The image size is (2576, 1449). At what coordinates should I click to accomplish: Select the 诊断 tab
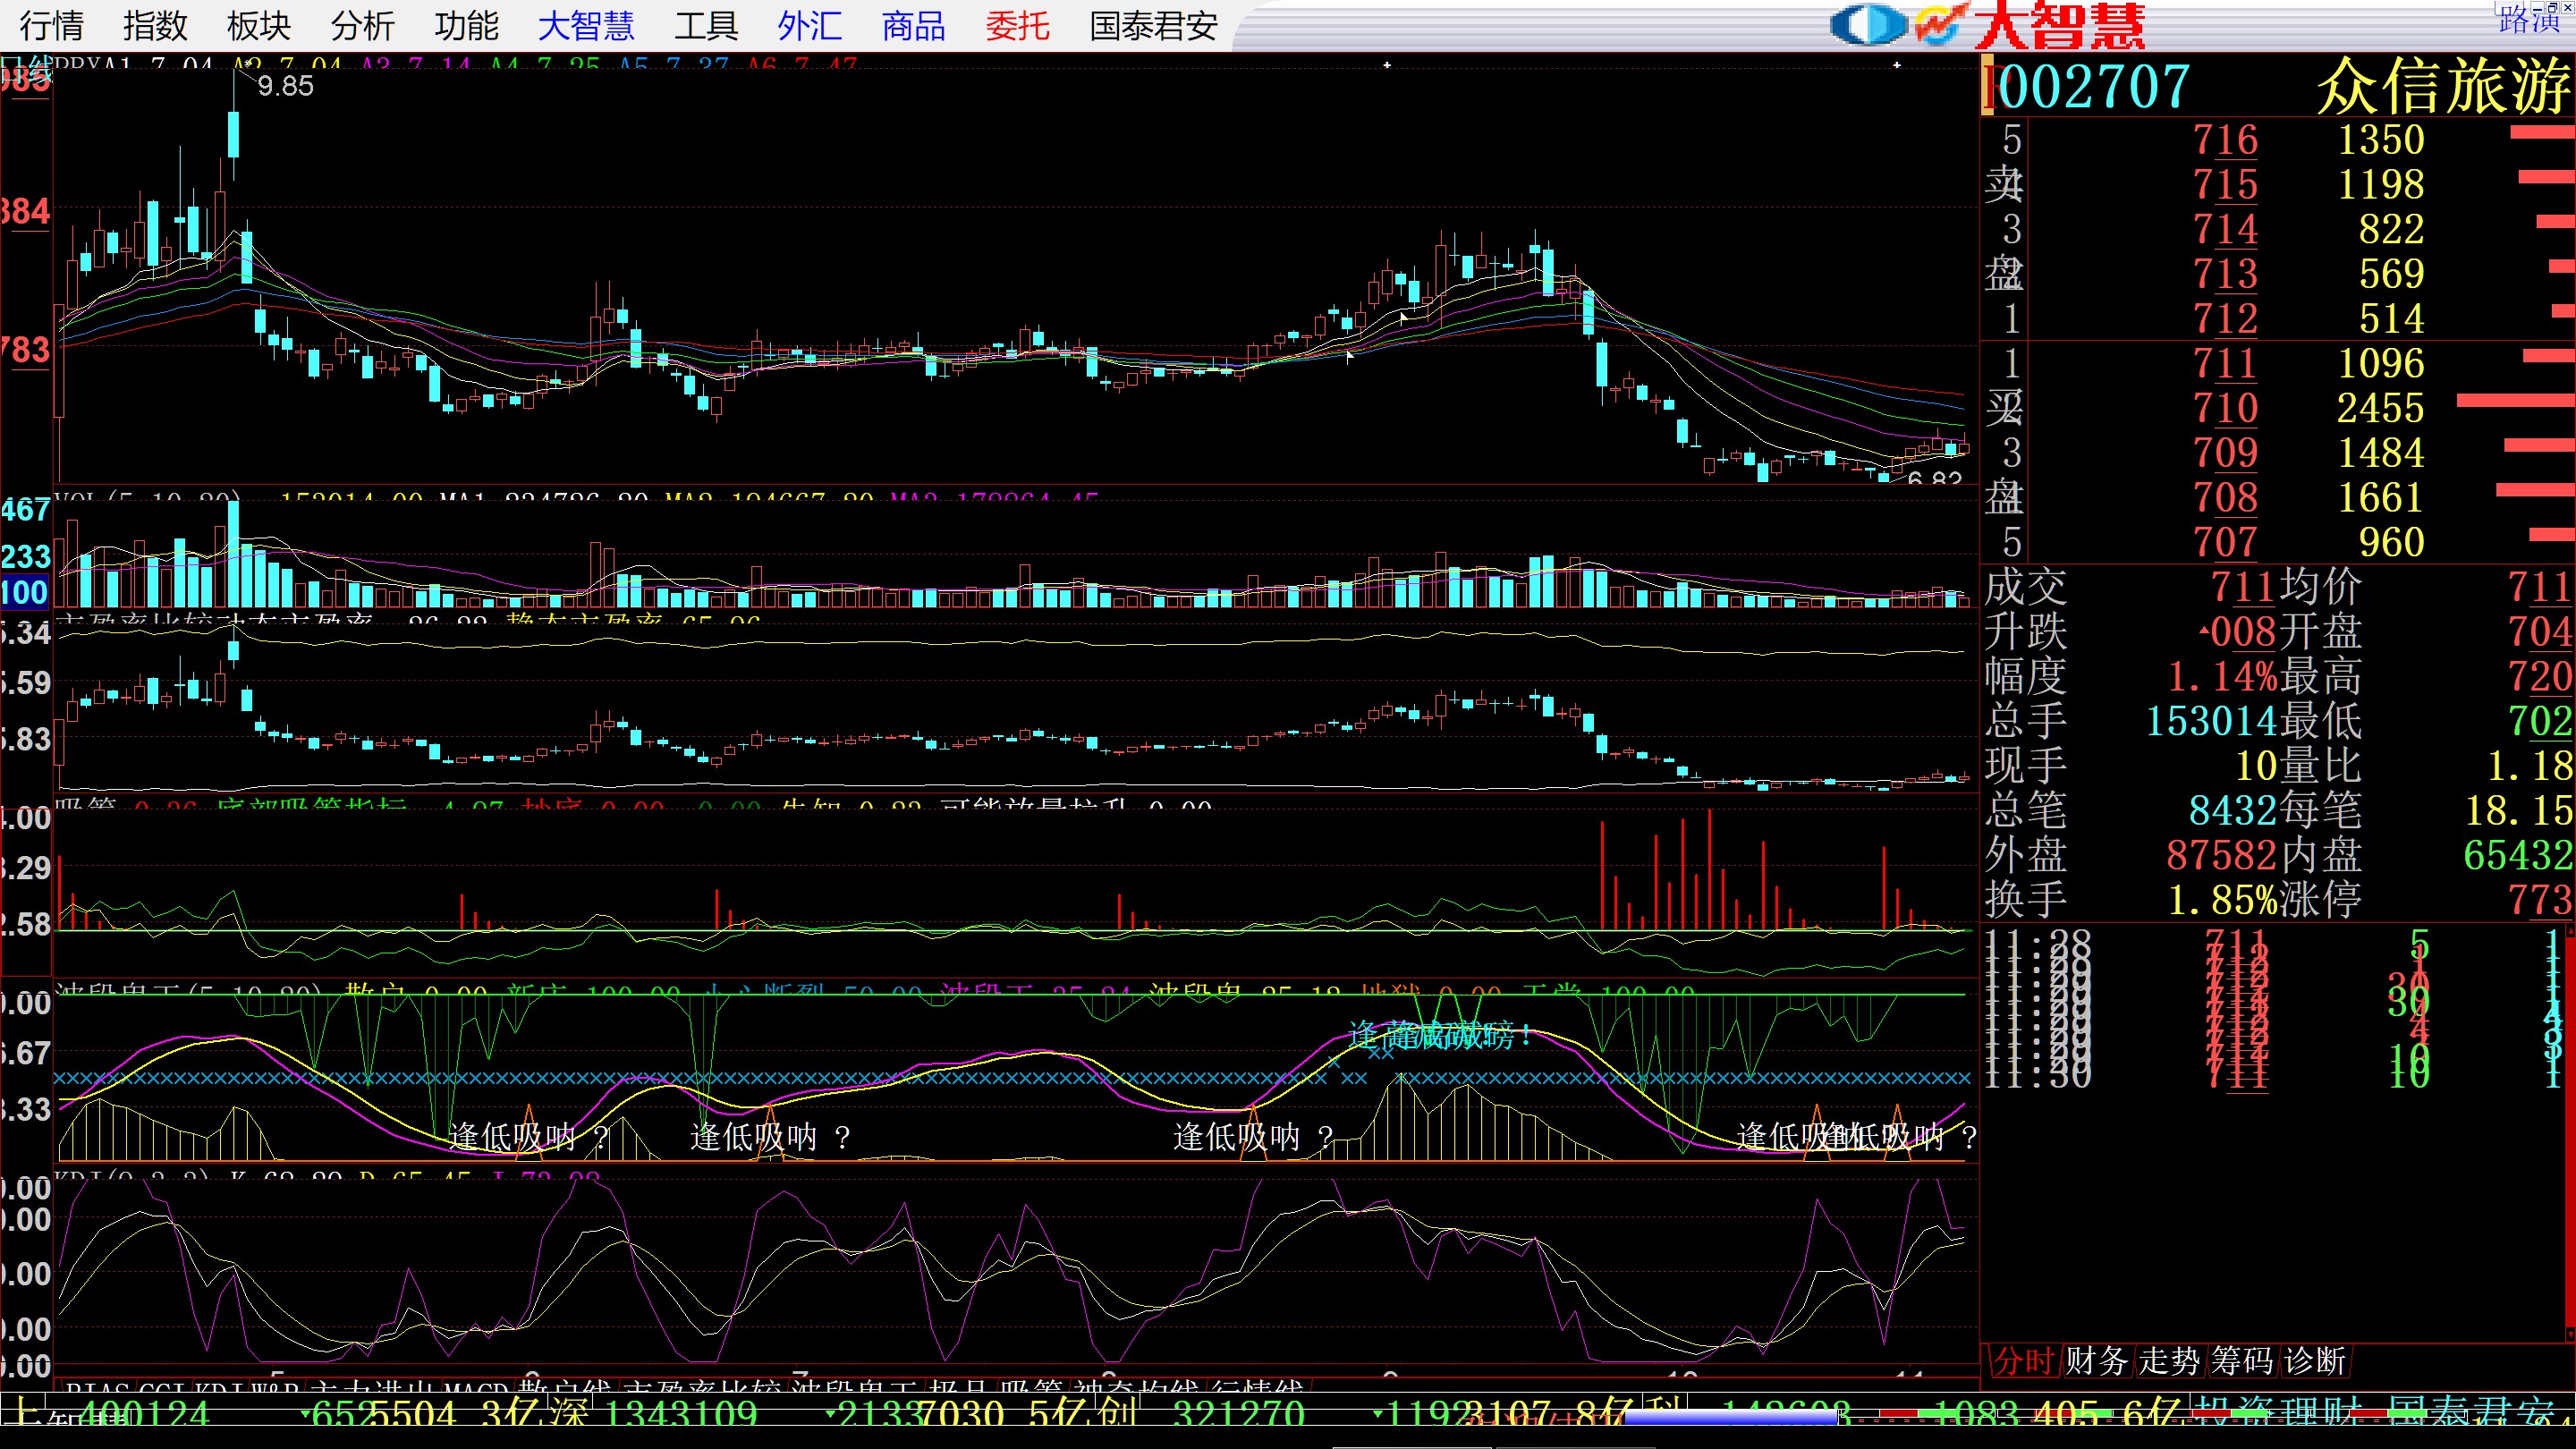pos(2315,1361)
